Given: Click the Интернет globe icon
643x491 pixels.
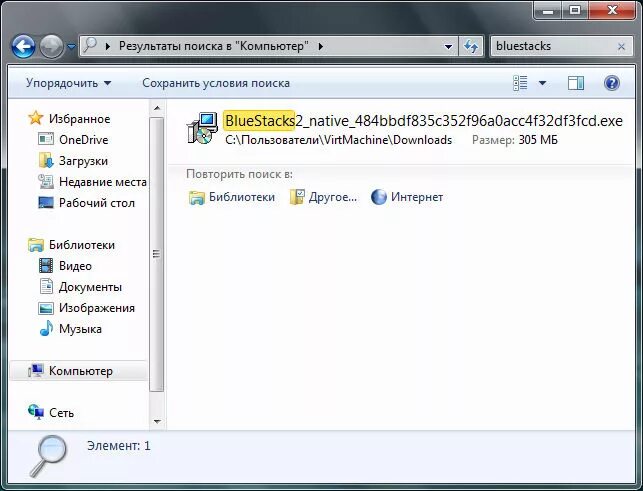Looking at the screenshot, I should click(x=379, y=197).
